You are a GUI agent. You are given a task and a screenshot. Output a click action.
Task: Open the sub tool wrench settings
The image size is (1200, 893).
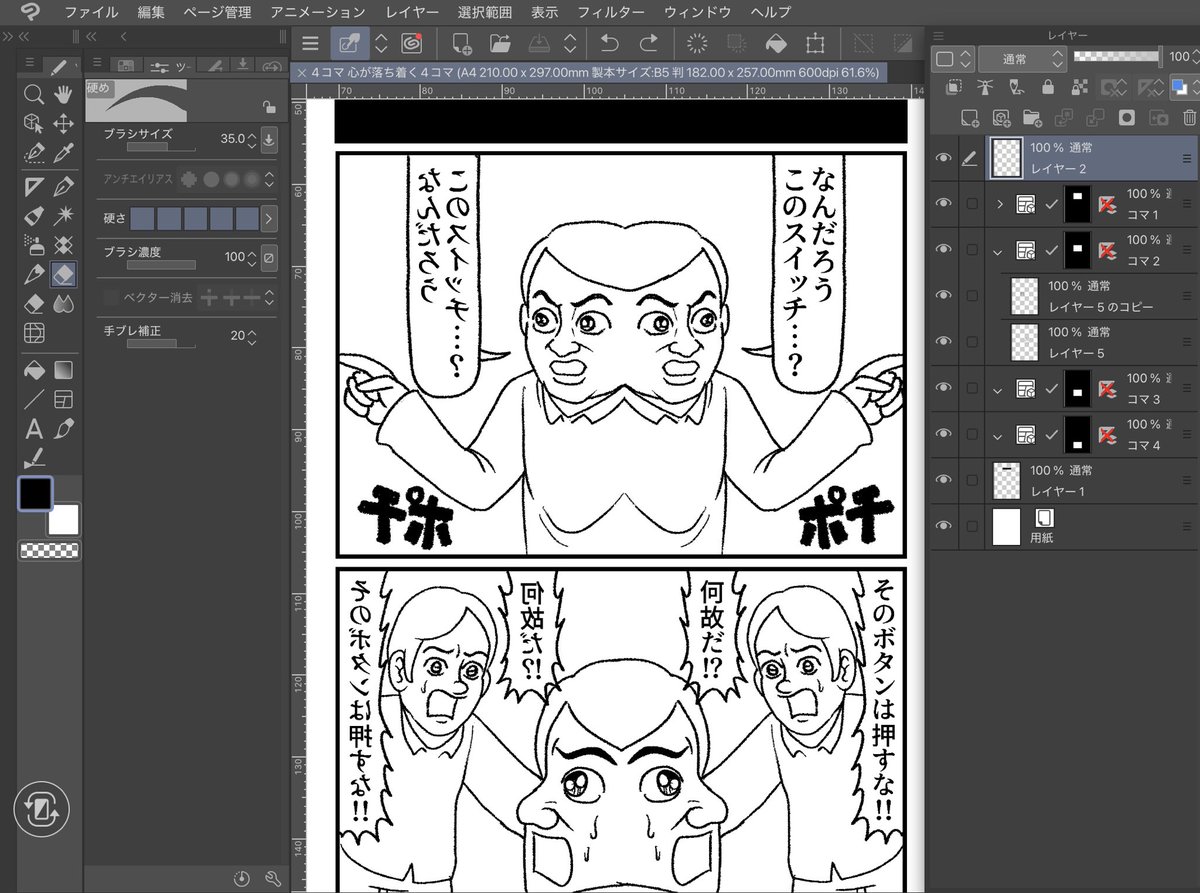pyautogui.click(x=273, y=879)
